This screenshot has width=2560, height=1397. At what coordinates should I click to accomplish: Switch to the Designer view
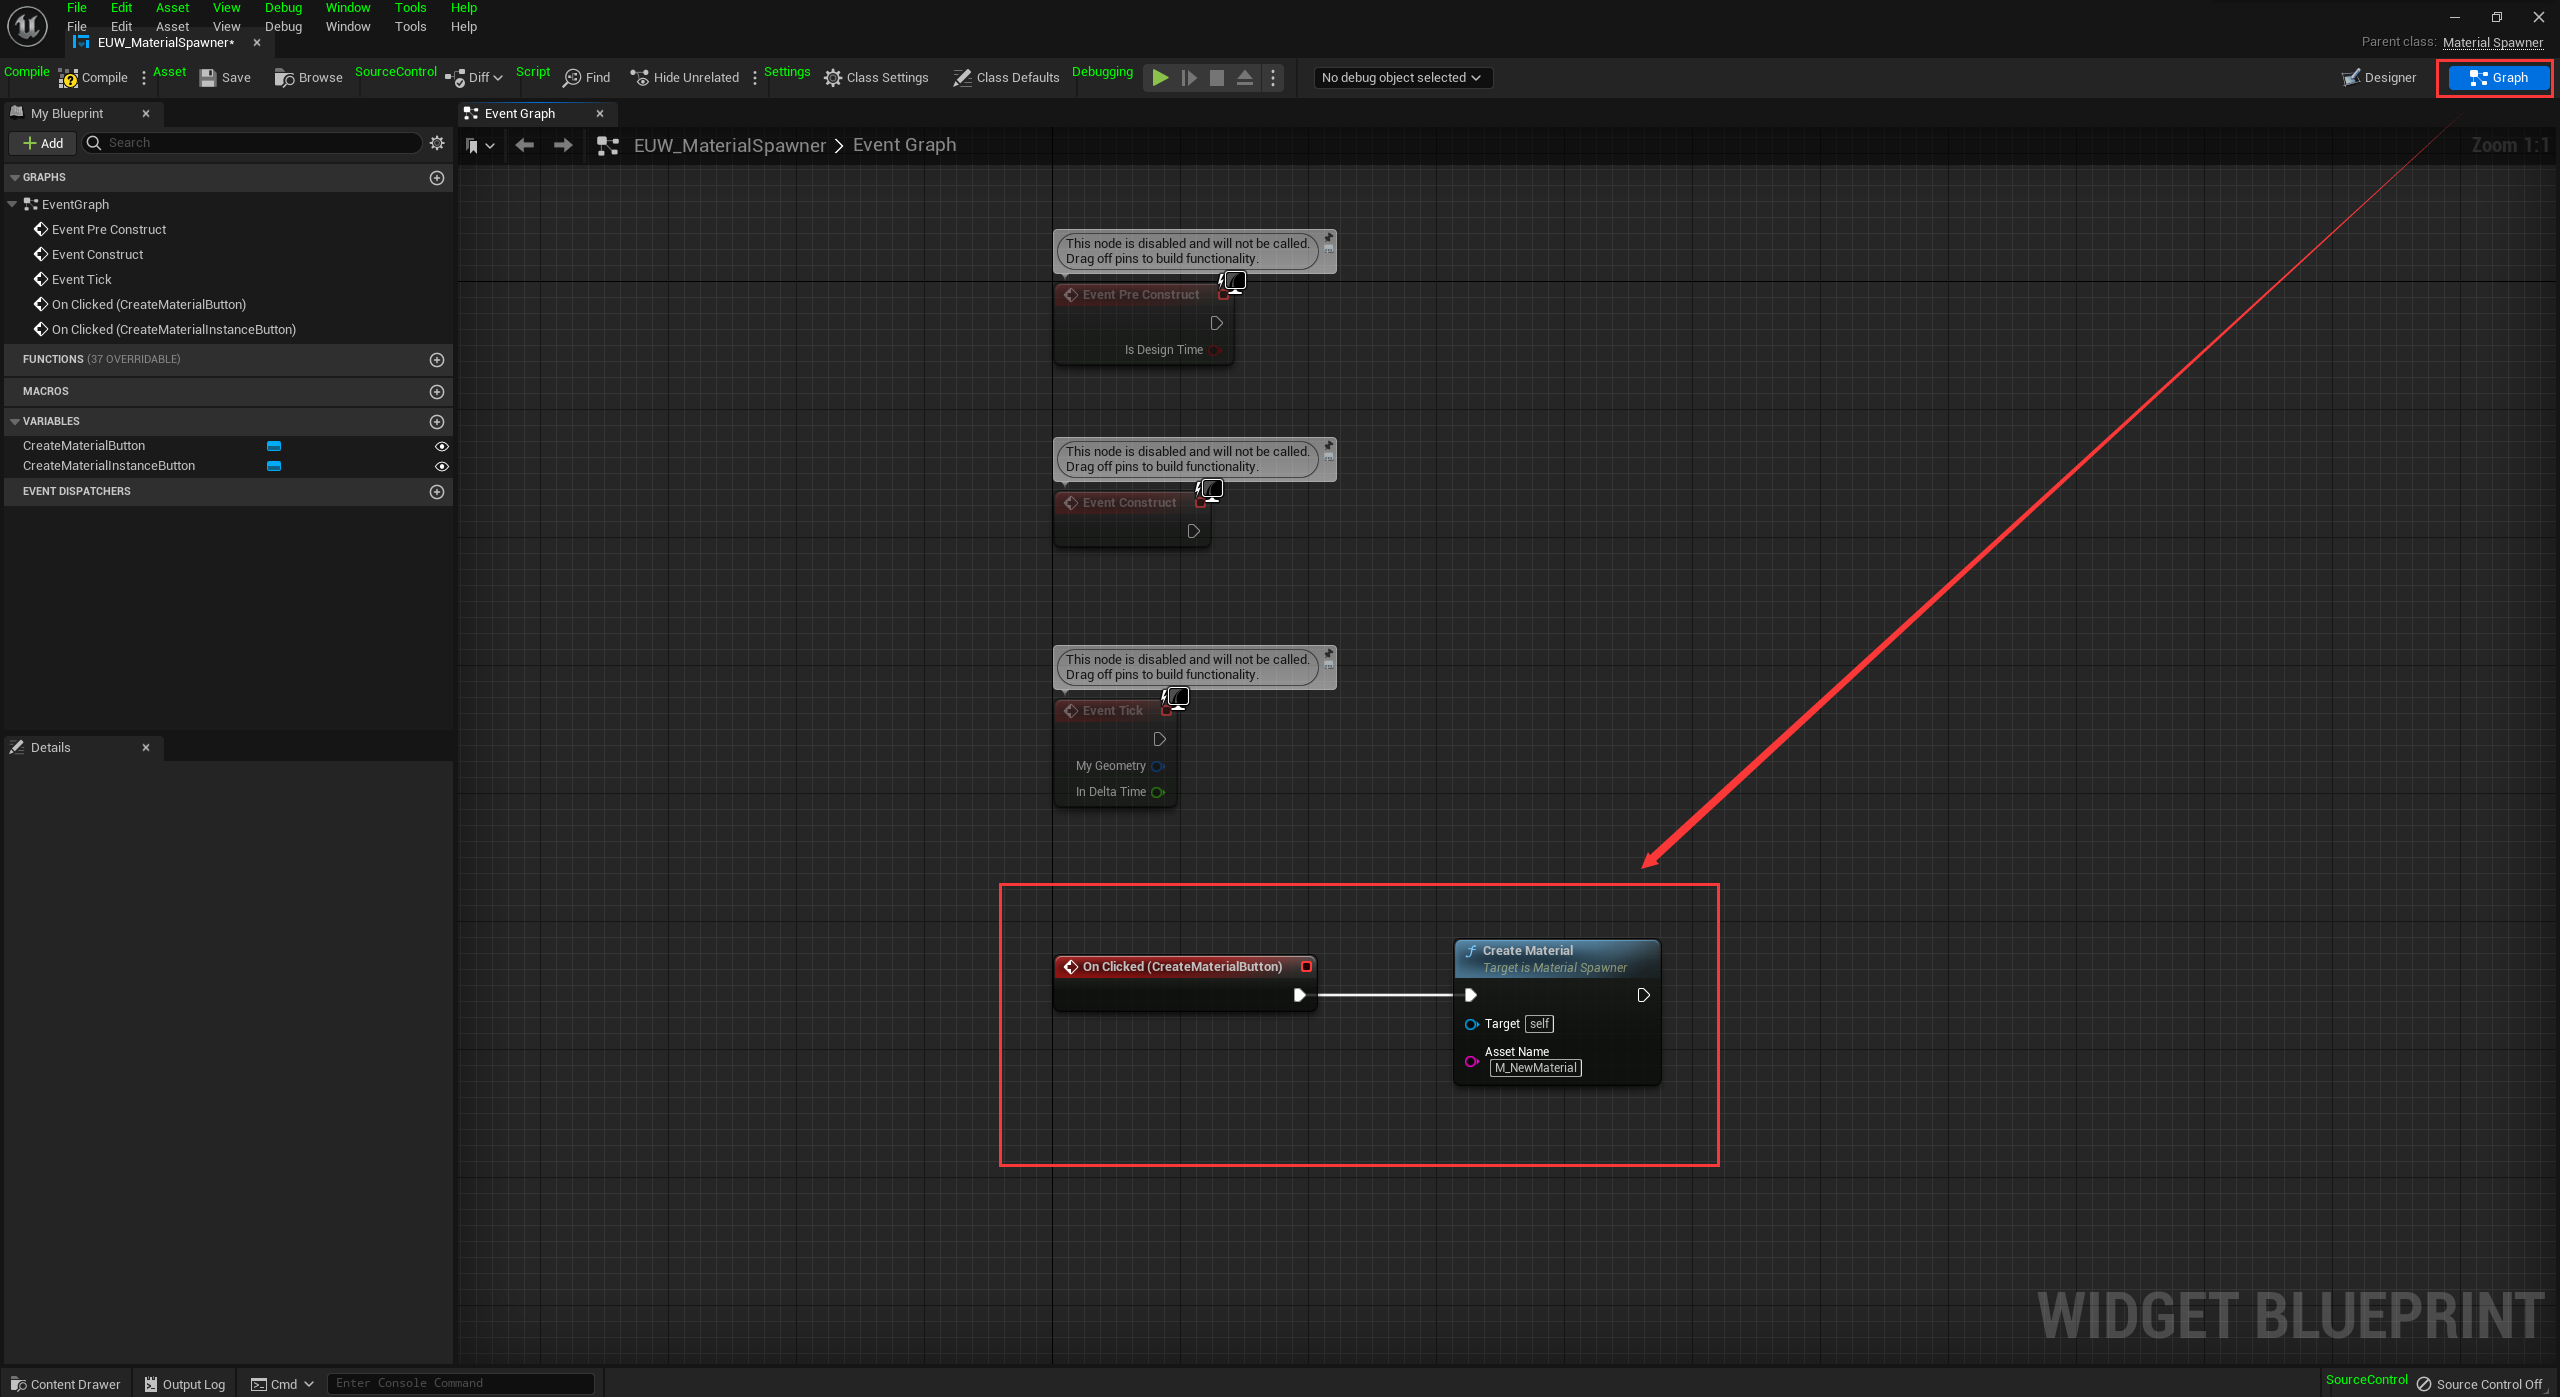click(2379, 78)
